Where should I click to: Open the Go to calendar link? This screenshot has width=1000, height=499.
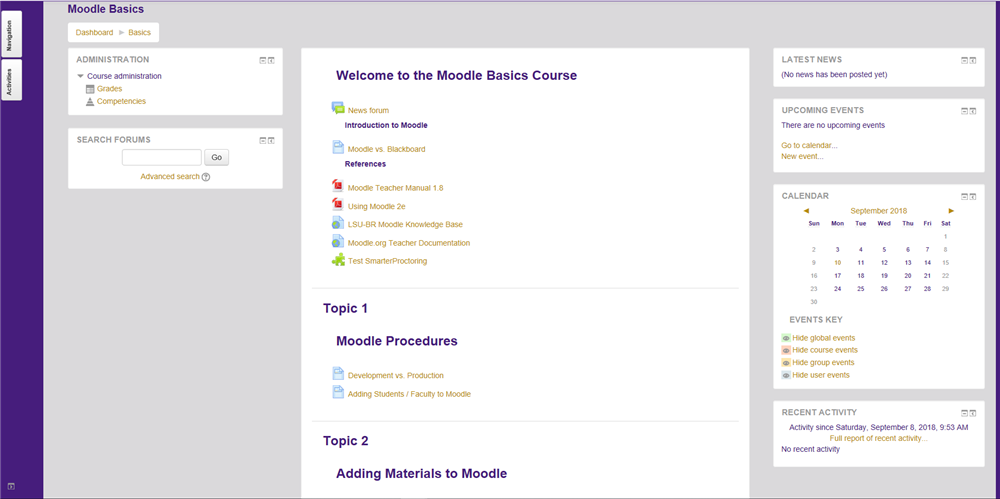click(809, 145)
